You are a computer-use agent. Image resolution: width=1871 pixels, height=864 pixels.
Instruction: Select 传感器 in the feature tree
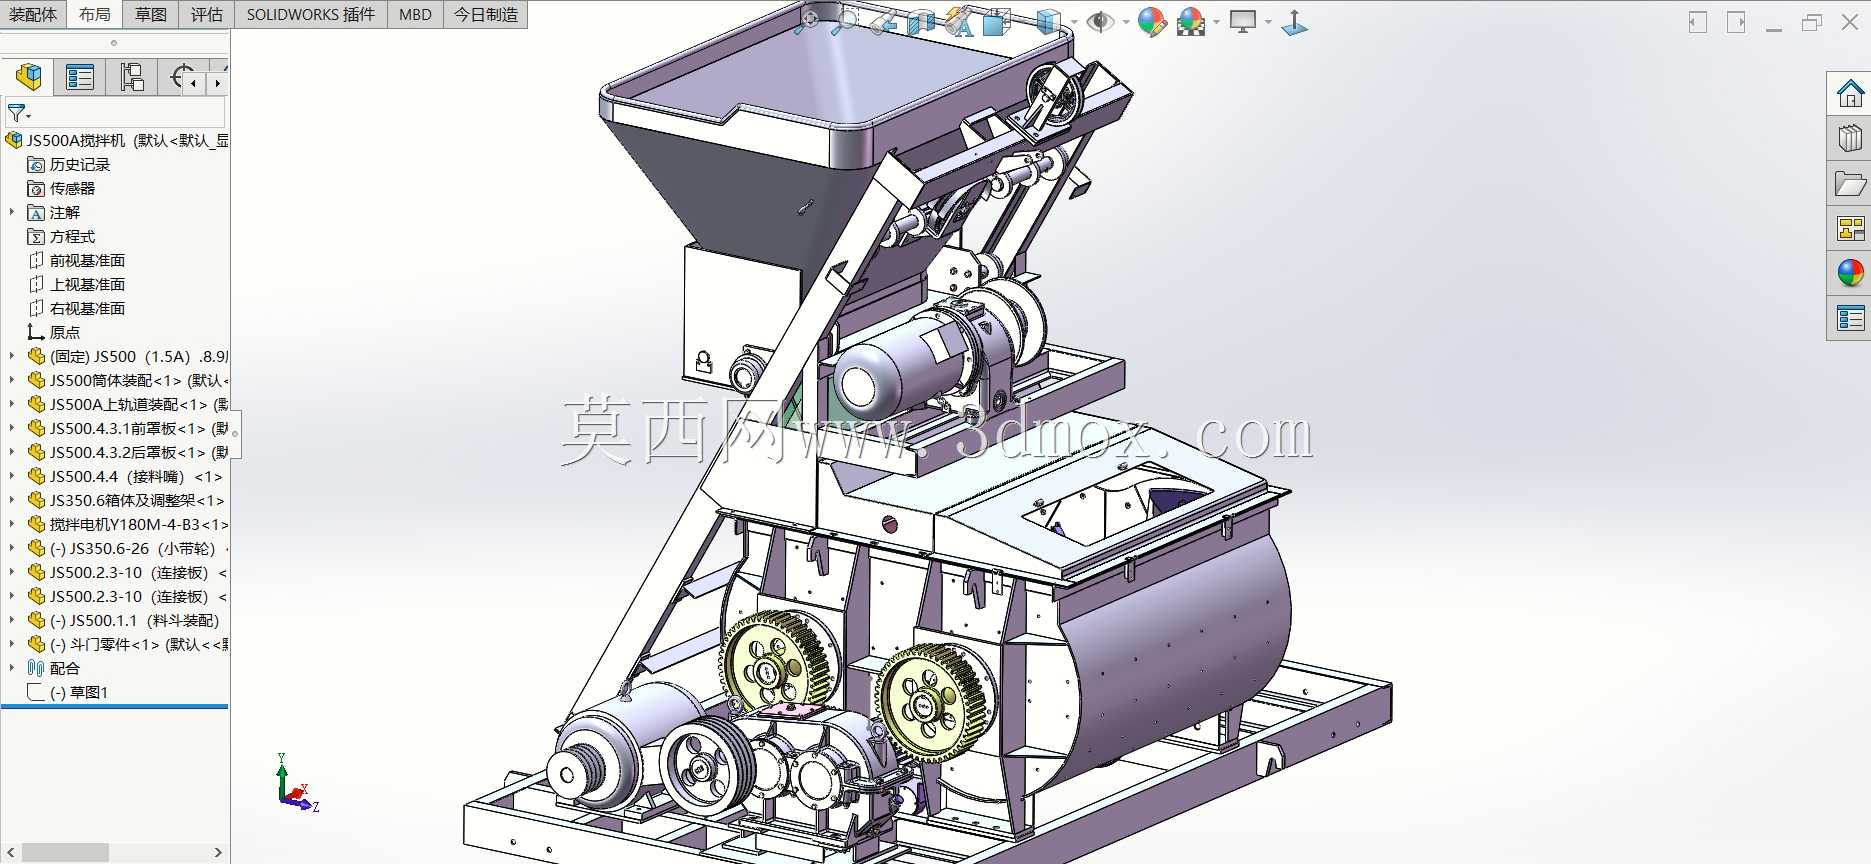click(x=72, y=188)
